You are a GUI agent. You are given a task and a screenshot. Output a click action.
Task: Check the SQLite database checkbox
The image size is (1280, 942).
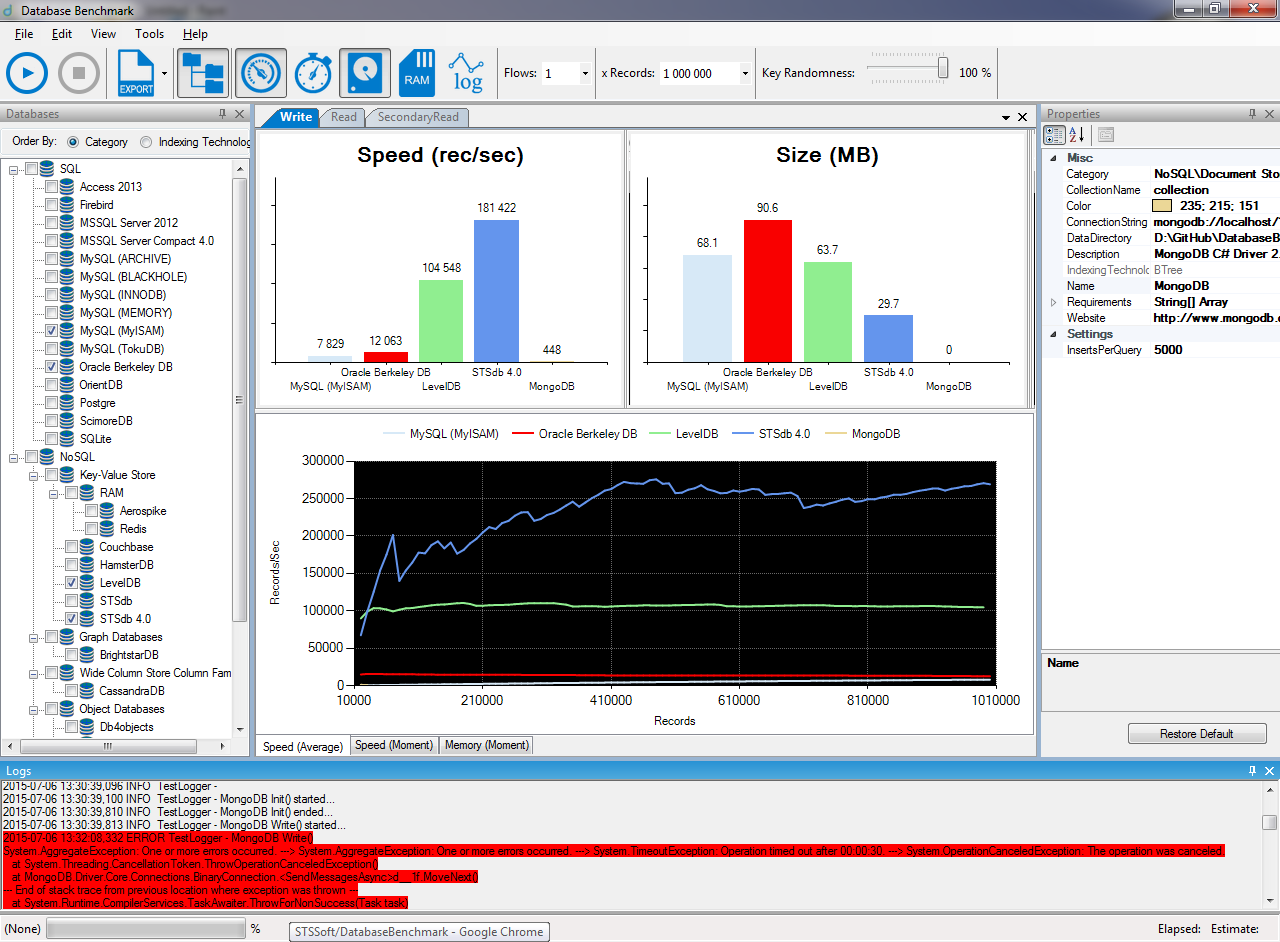click(x=52, y=439)
